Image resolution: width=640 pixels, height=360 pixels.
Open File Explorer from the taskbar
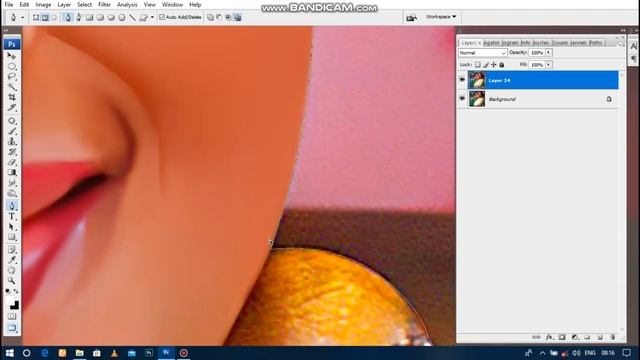click(x=80, y=353)
